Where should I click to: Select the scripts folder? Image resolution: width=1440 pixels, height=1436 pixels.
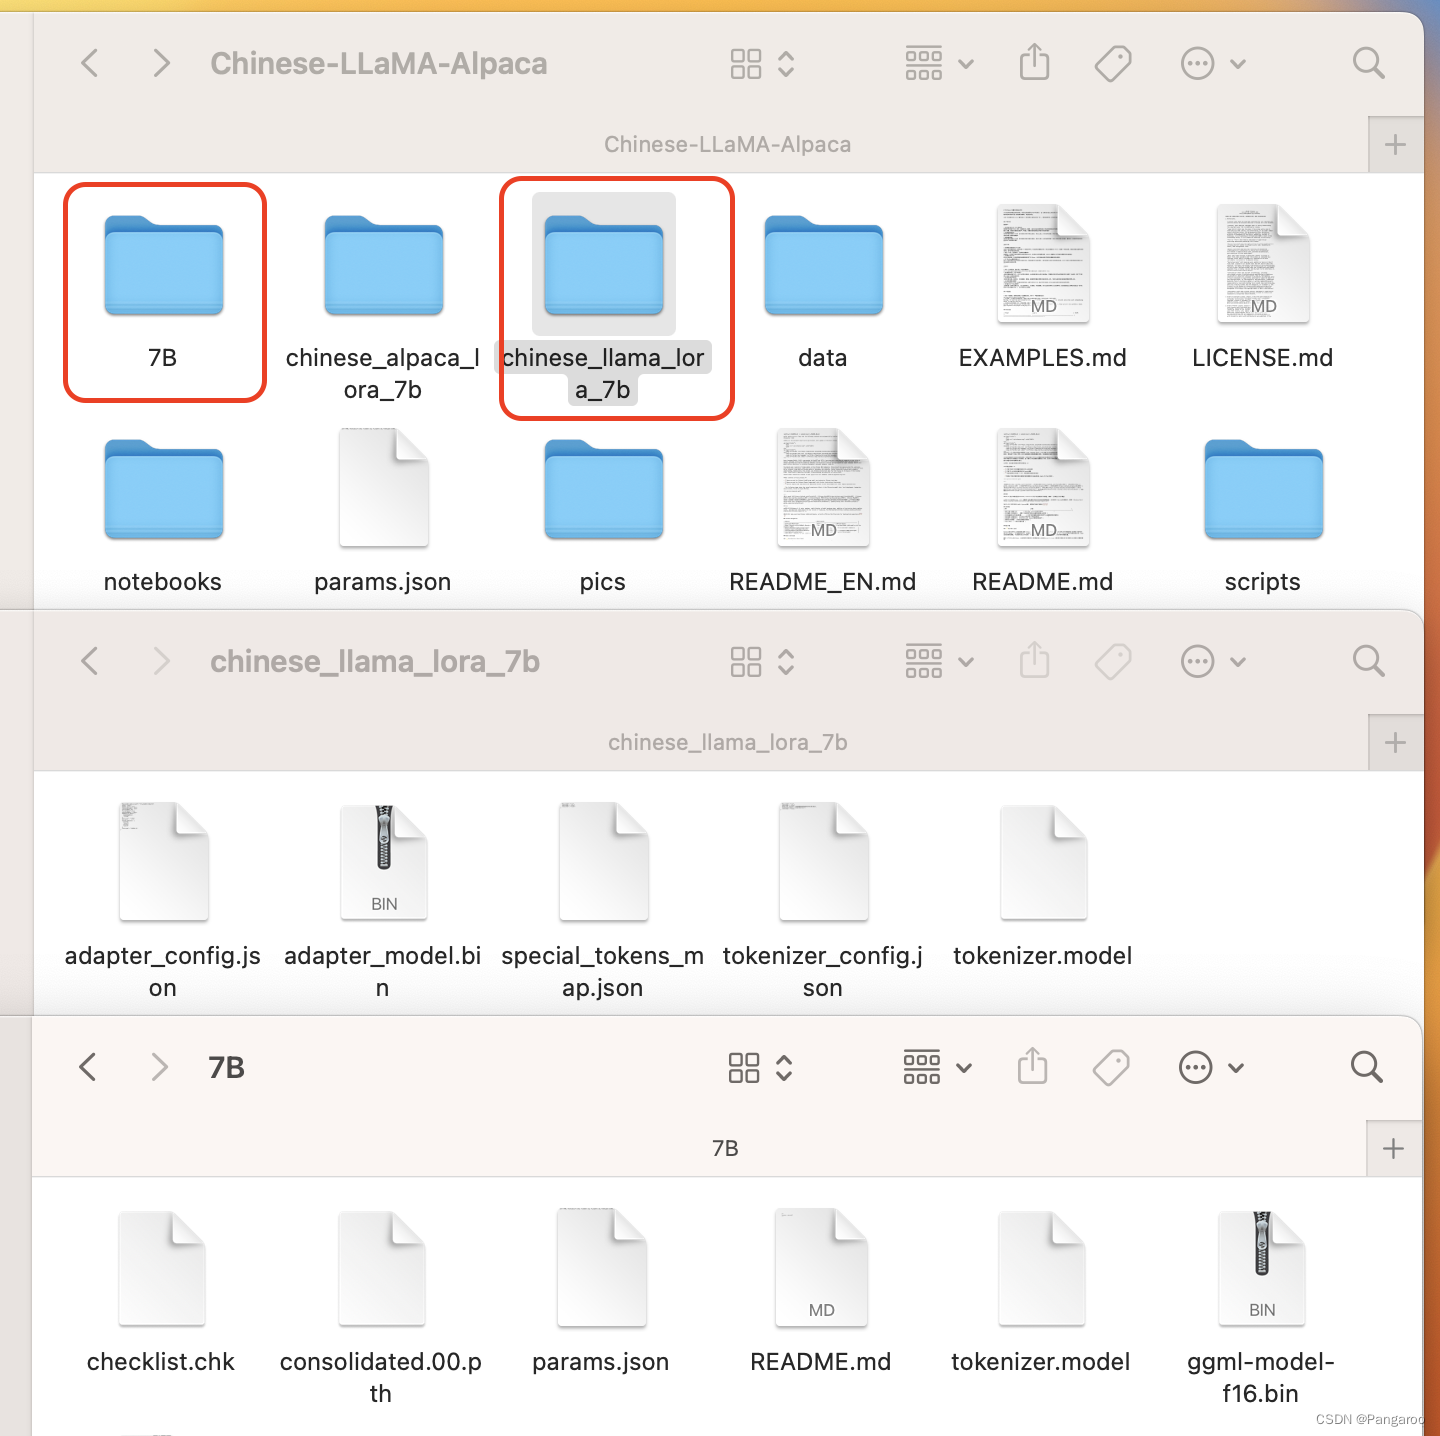click(x=1264, y=490)
